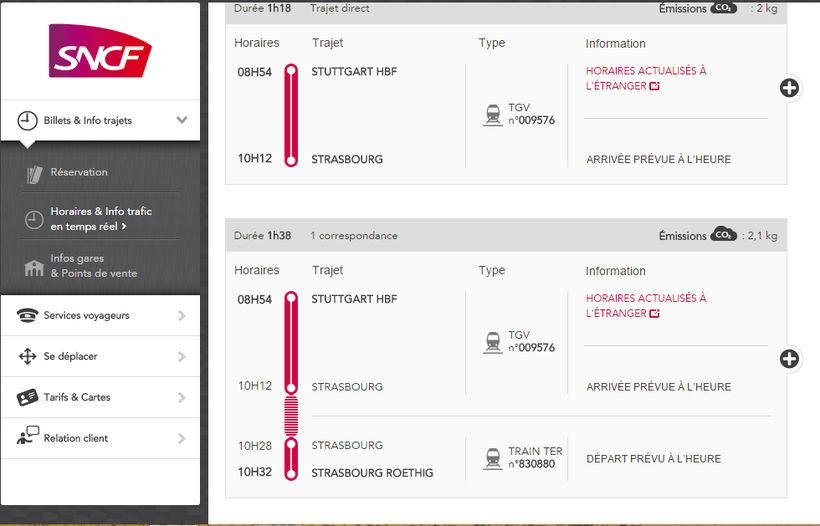Image resolution: width=820 pixels, height=526 pixels.
Task: Expand the first direct trip details with plus
Action: tap(789, 88)
